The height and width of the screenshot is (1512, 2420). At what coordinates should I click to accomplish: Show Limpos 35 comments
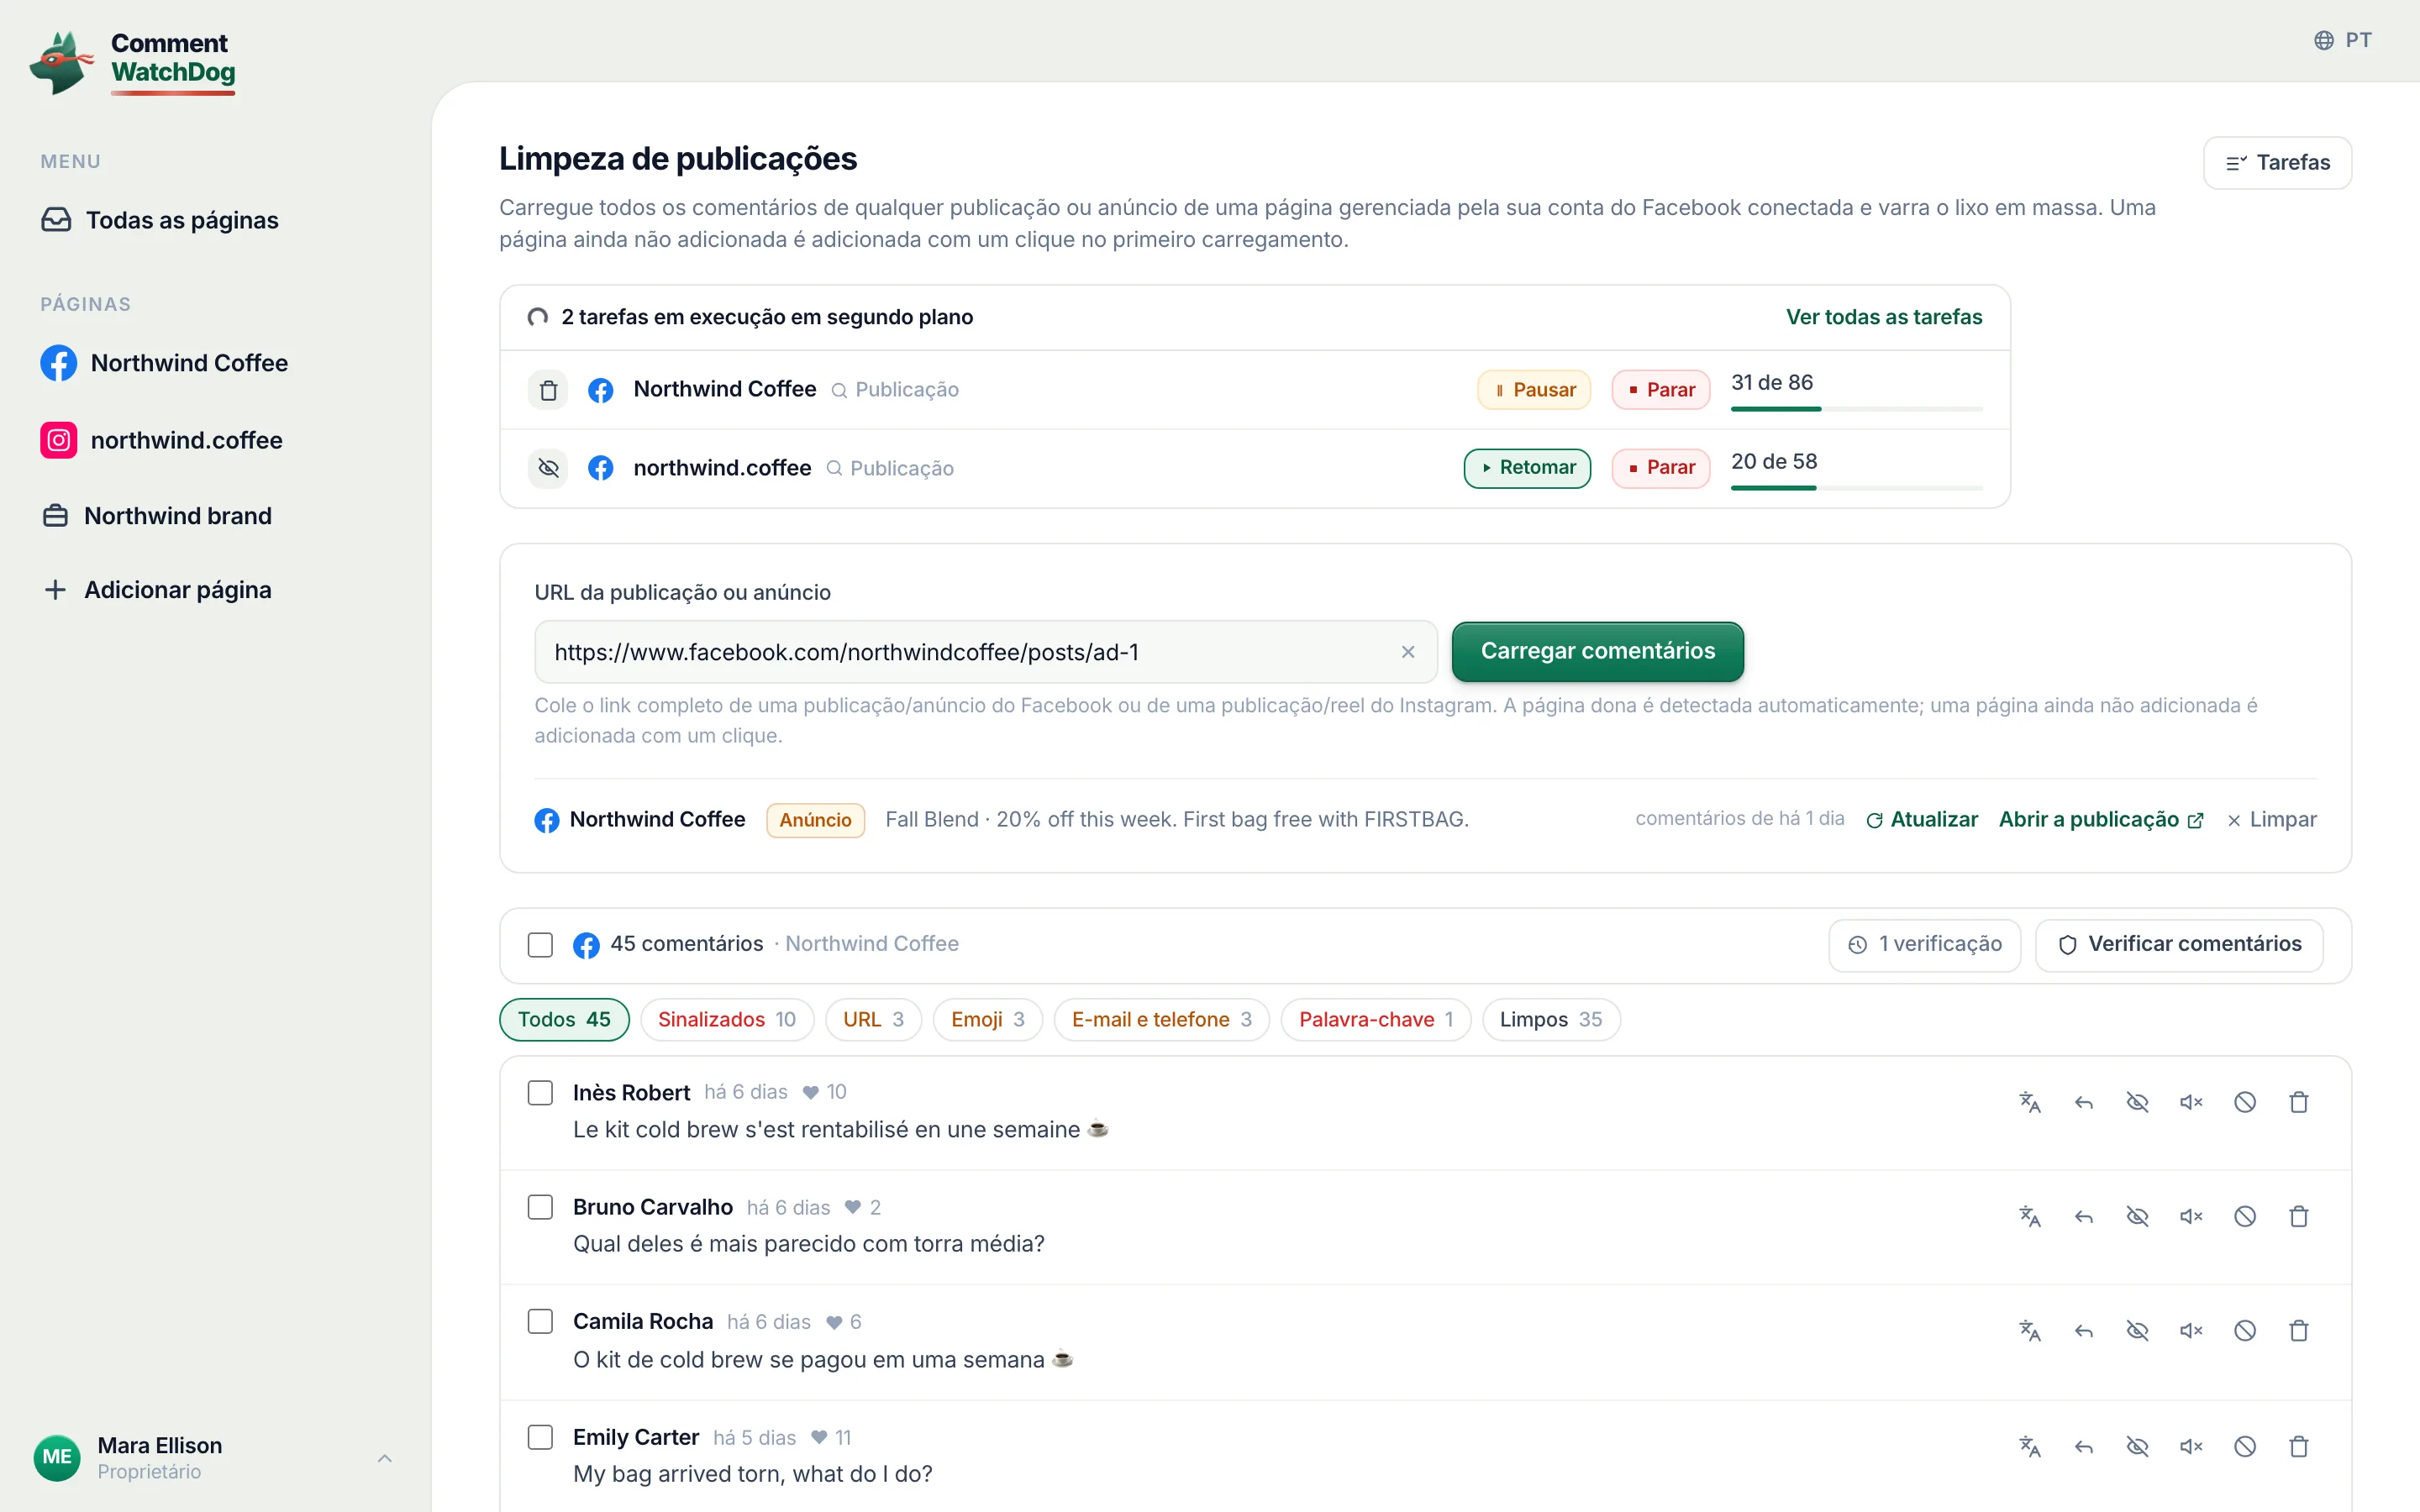1551,1019
